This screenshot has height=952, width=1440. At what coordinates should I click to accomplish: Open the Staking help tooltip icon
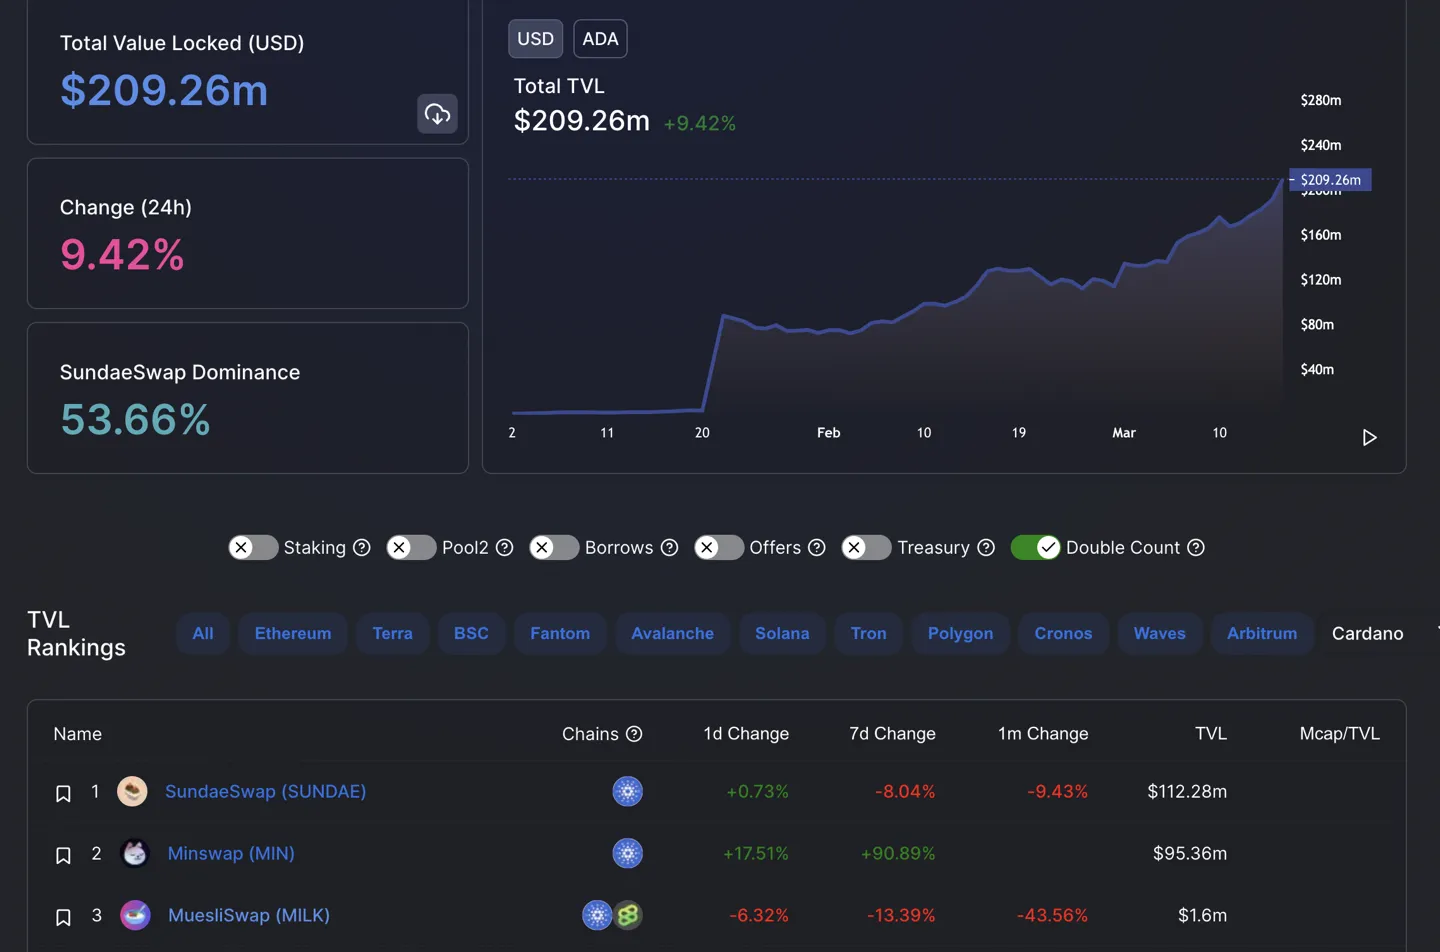362,547
